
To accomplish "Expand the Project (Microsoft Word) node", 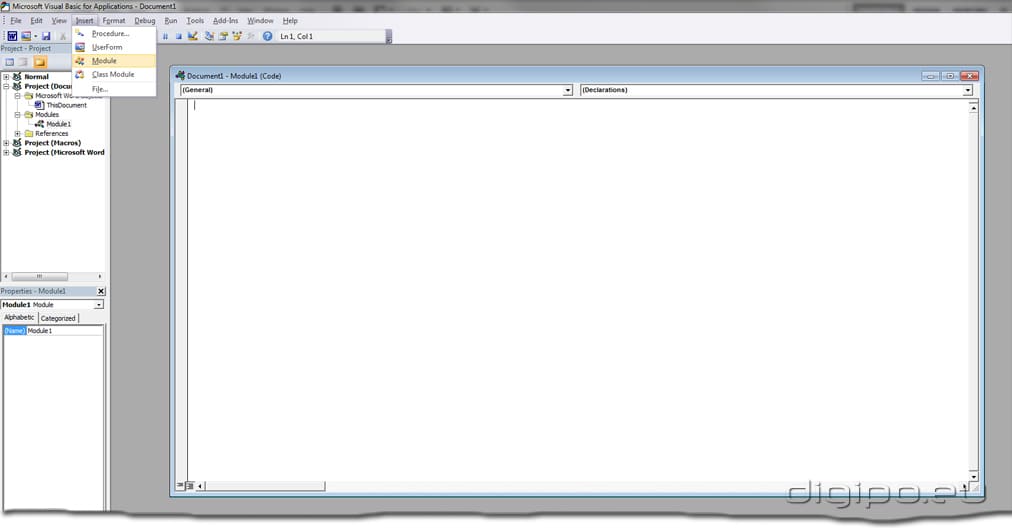I will pyautogui.click(x=6, y=152).
